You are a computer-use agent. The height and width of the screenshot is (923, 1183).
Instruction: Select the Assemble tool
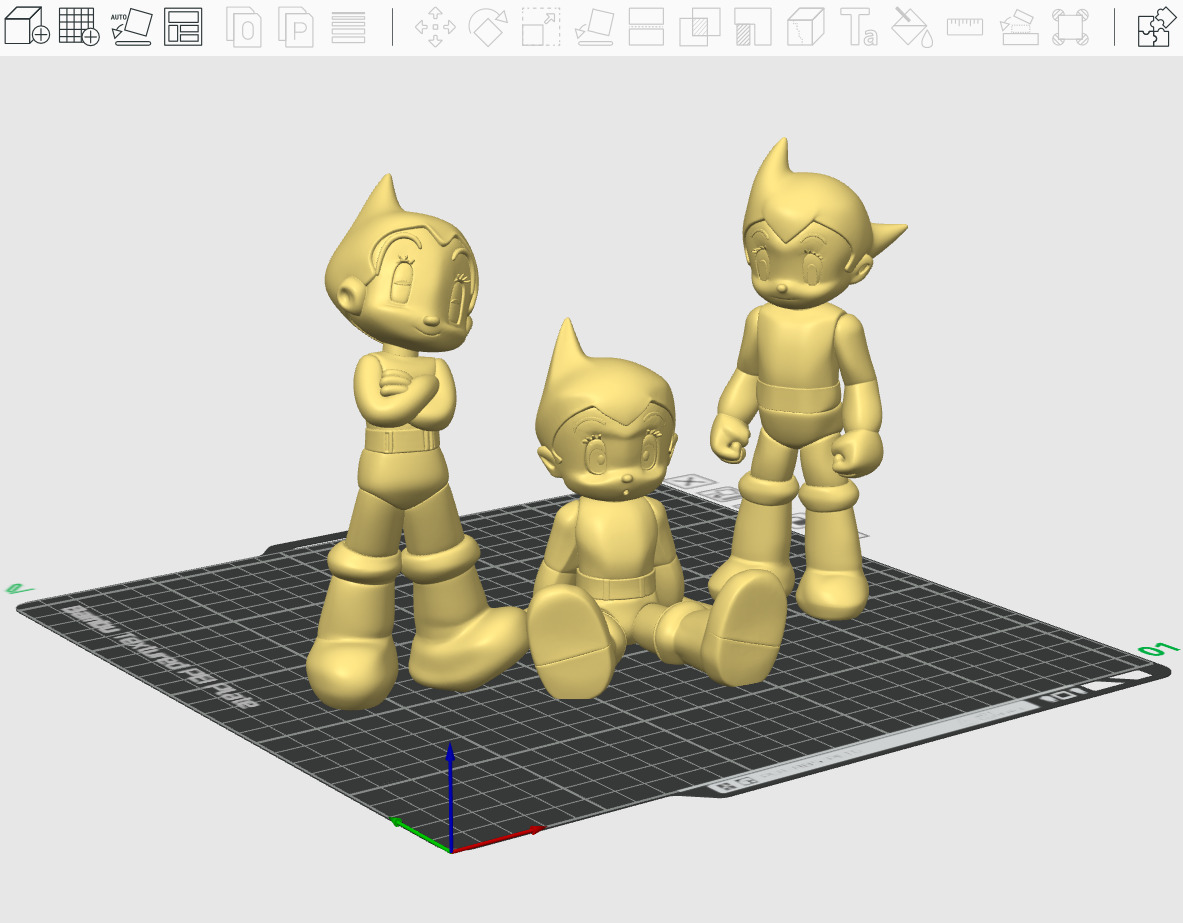pos(1018,27)
